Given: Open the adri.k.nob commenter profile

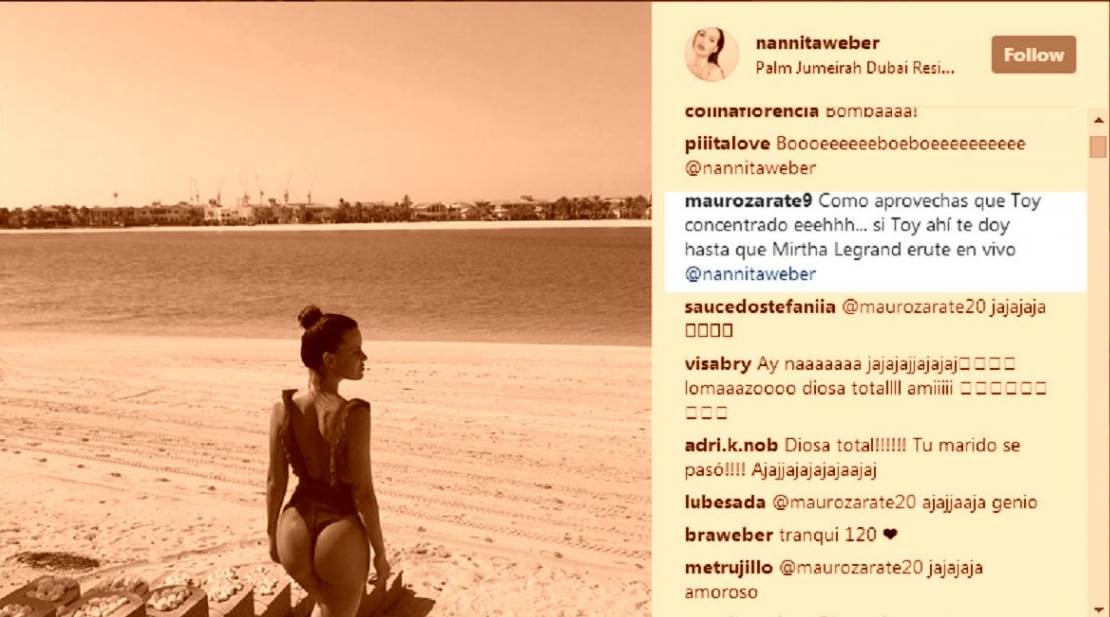Looking at the screenshot, I should (x=731, y=446).
